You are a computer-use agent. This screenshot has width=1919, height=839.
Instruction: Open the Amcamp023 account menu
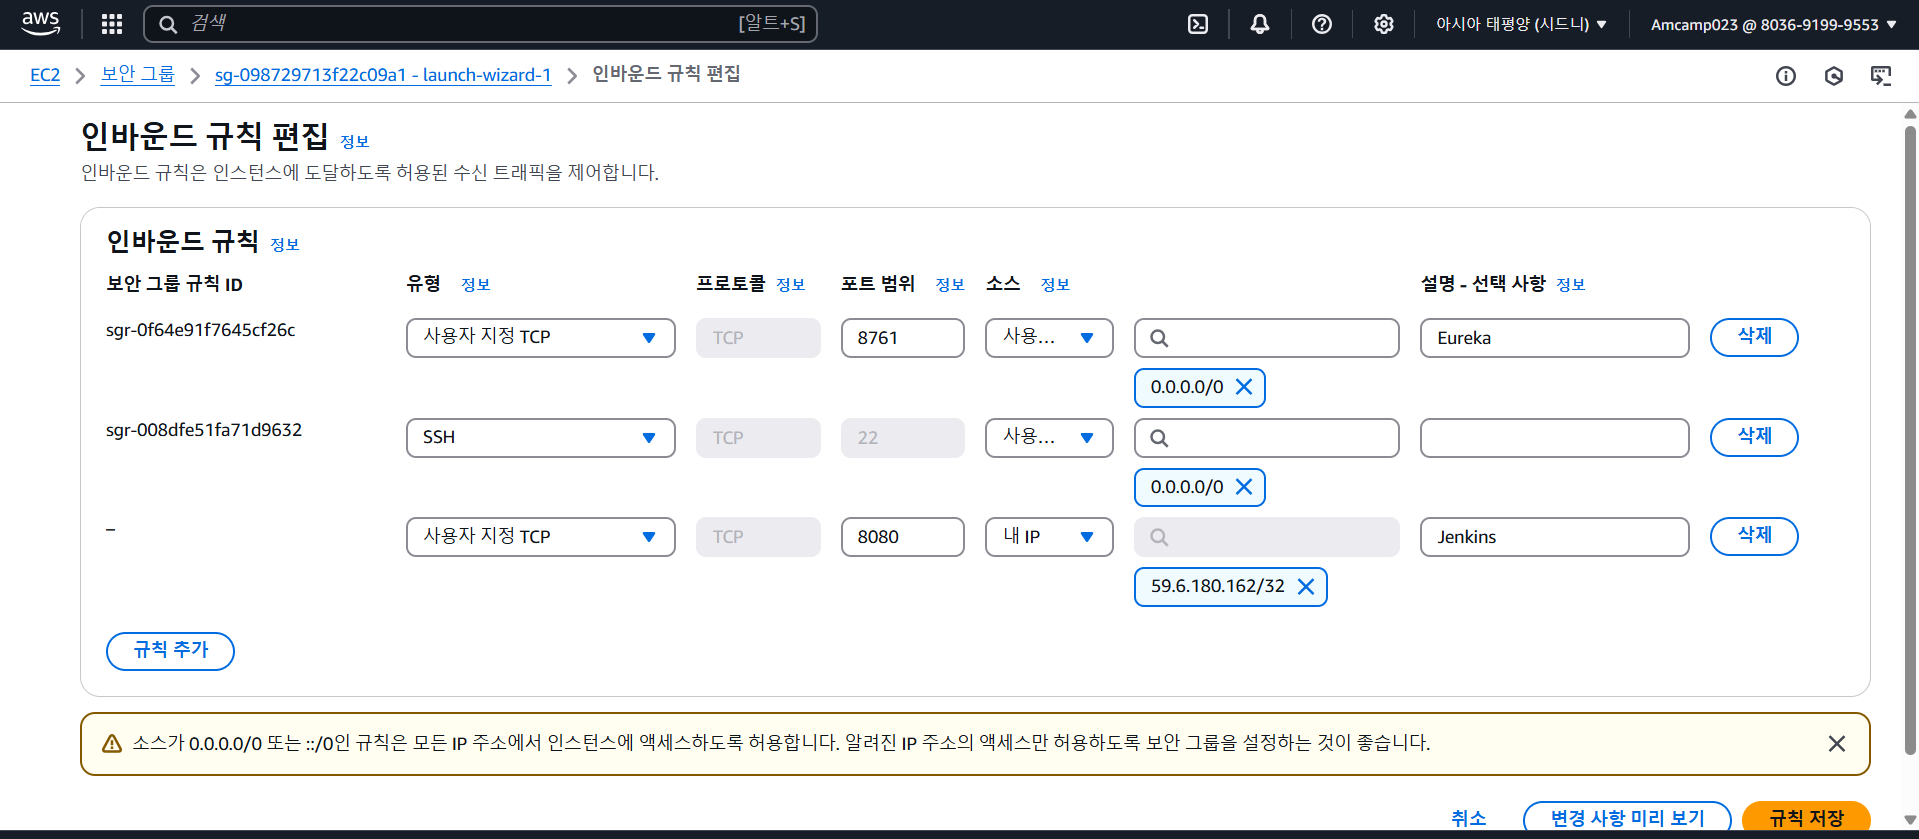(x=1773, y=24)
